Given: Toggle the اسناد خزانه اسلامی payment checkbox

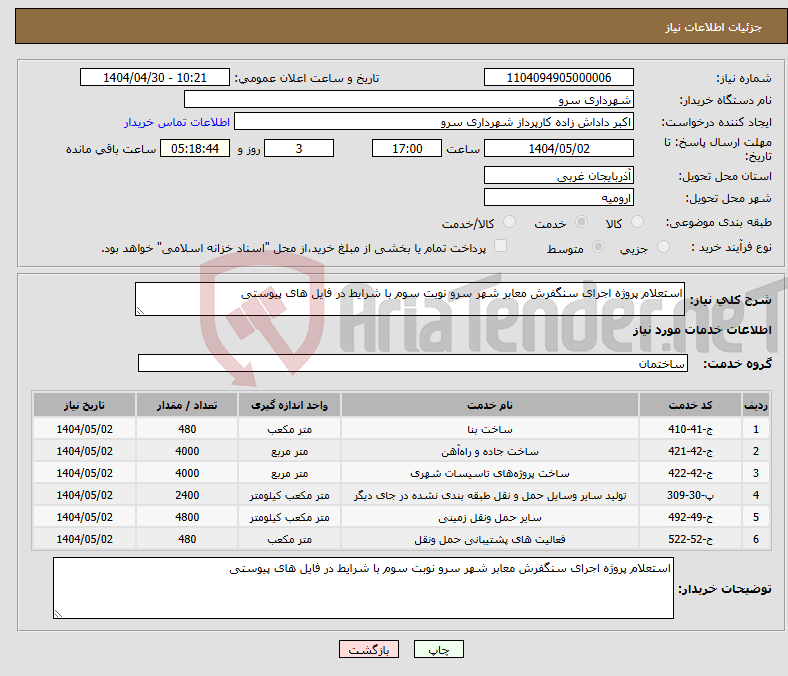Looking at the screenshot, I should click(501, 246).
